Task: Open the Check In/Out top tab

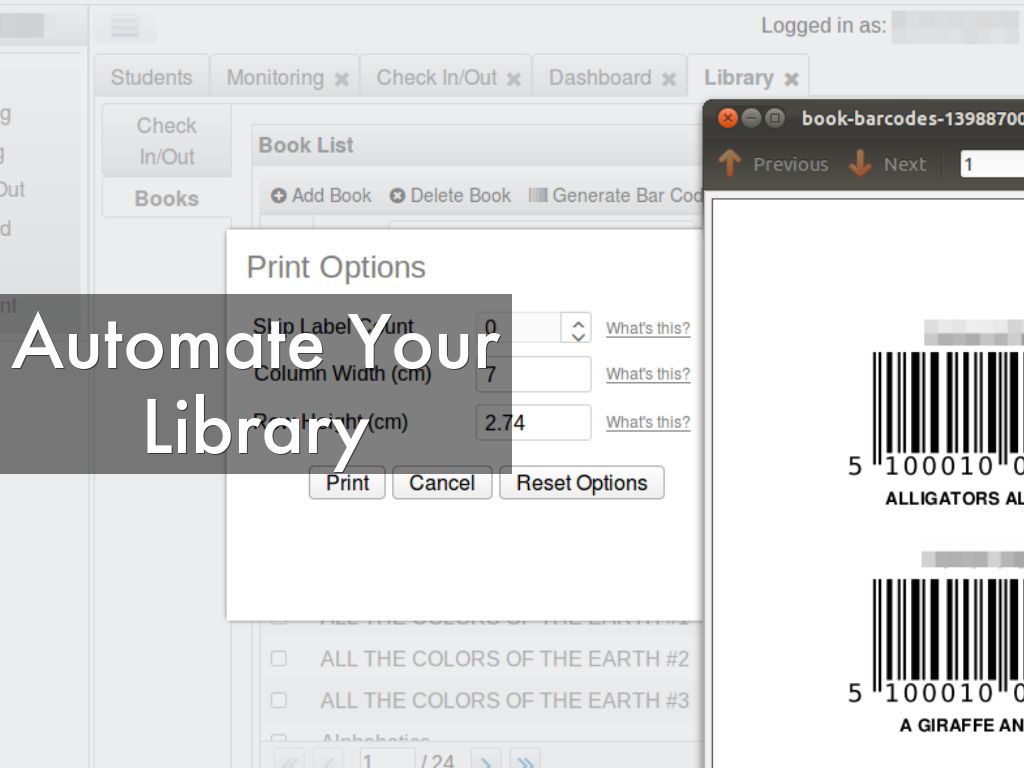Action: 436,78
